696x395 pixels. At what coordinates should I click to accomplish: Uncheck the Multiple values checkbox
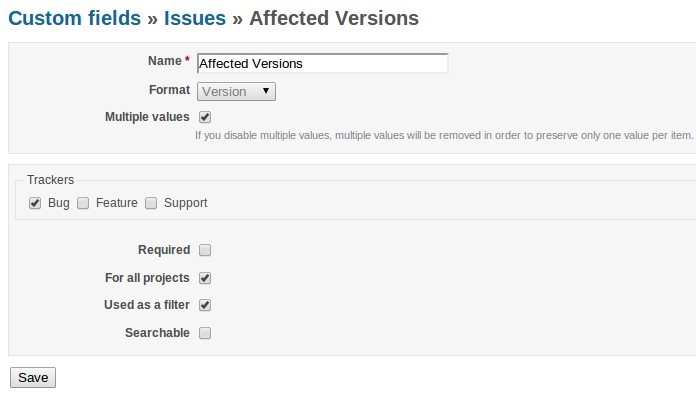coord(205,117)
